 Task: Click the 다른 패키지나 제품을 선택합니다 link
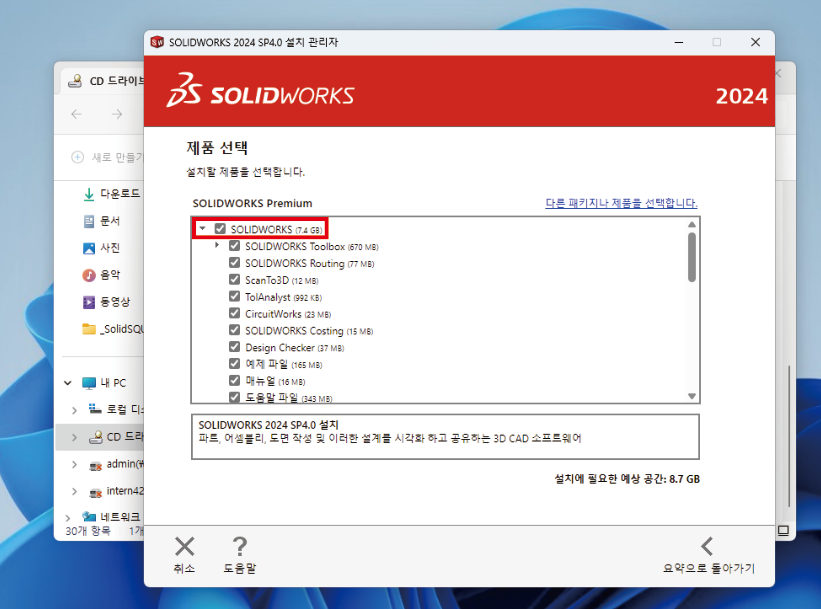(621, 203)
